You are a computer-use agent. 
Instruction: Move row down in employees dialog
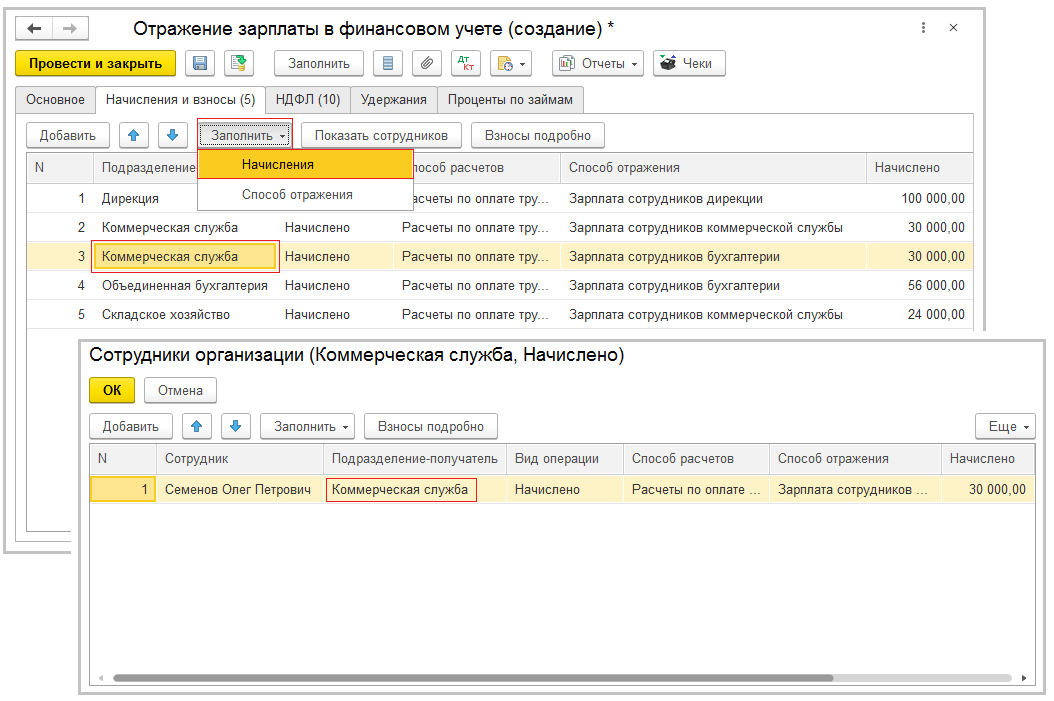[235, 426]
